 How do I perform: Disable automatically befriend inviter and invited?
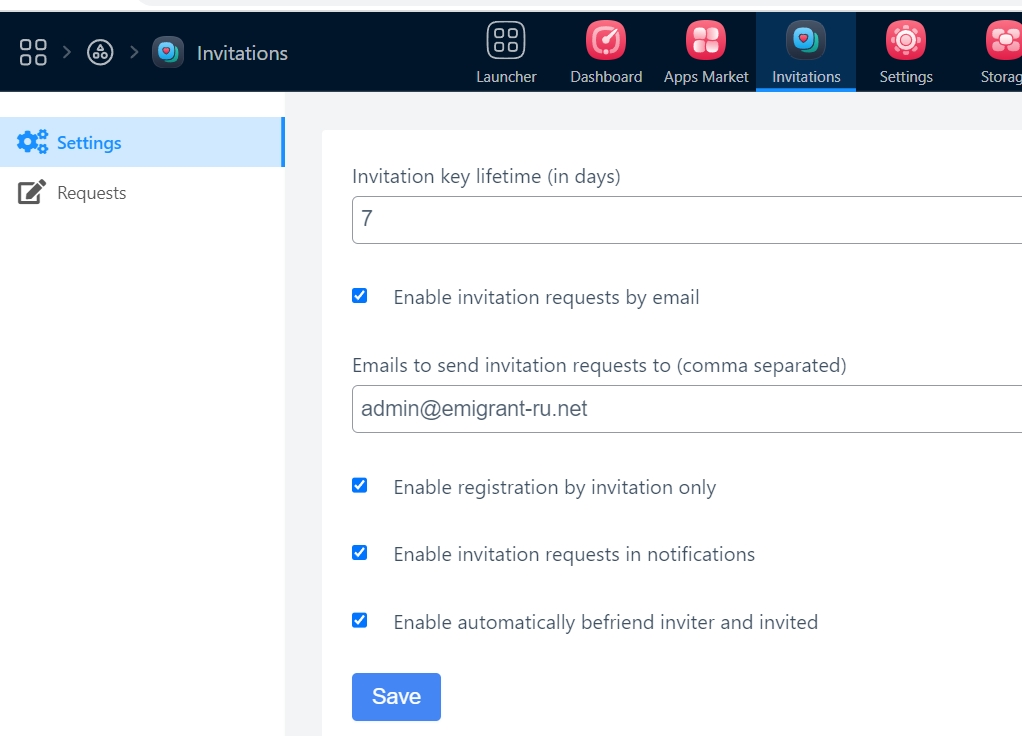pos(360,621)
